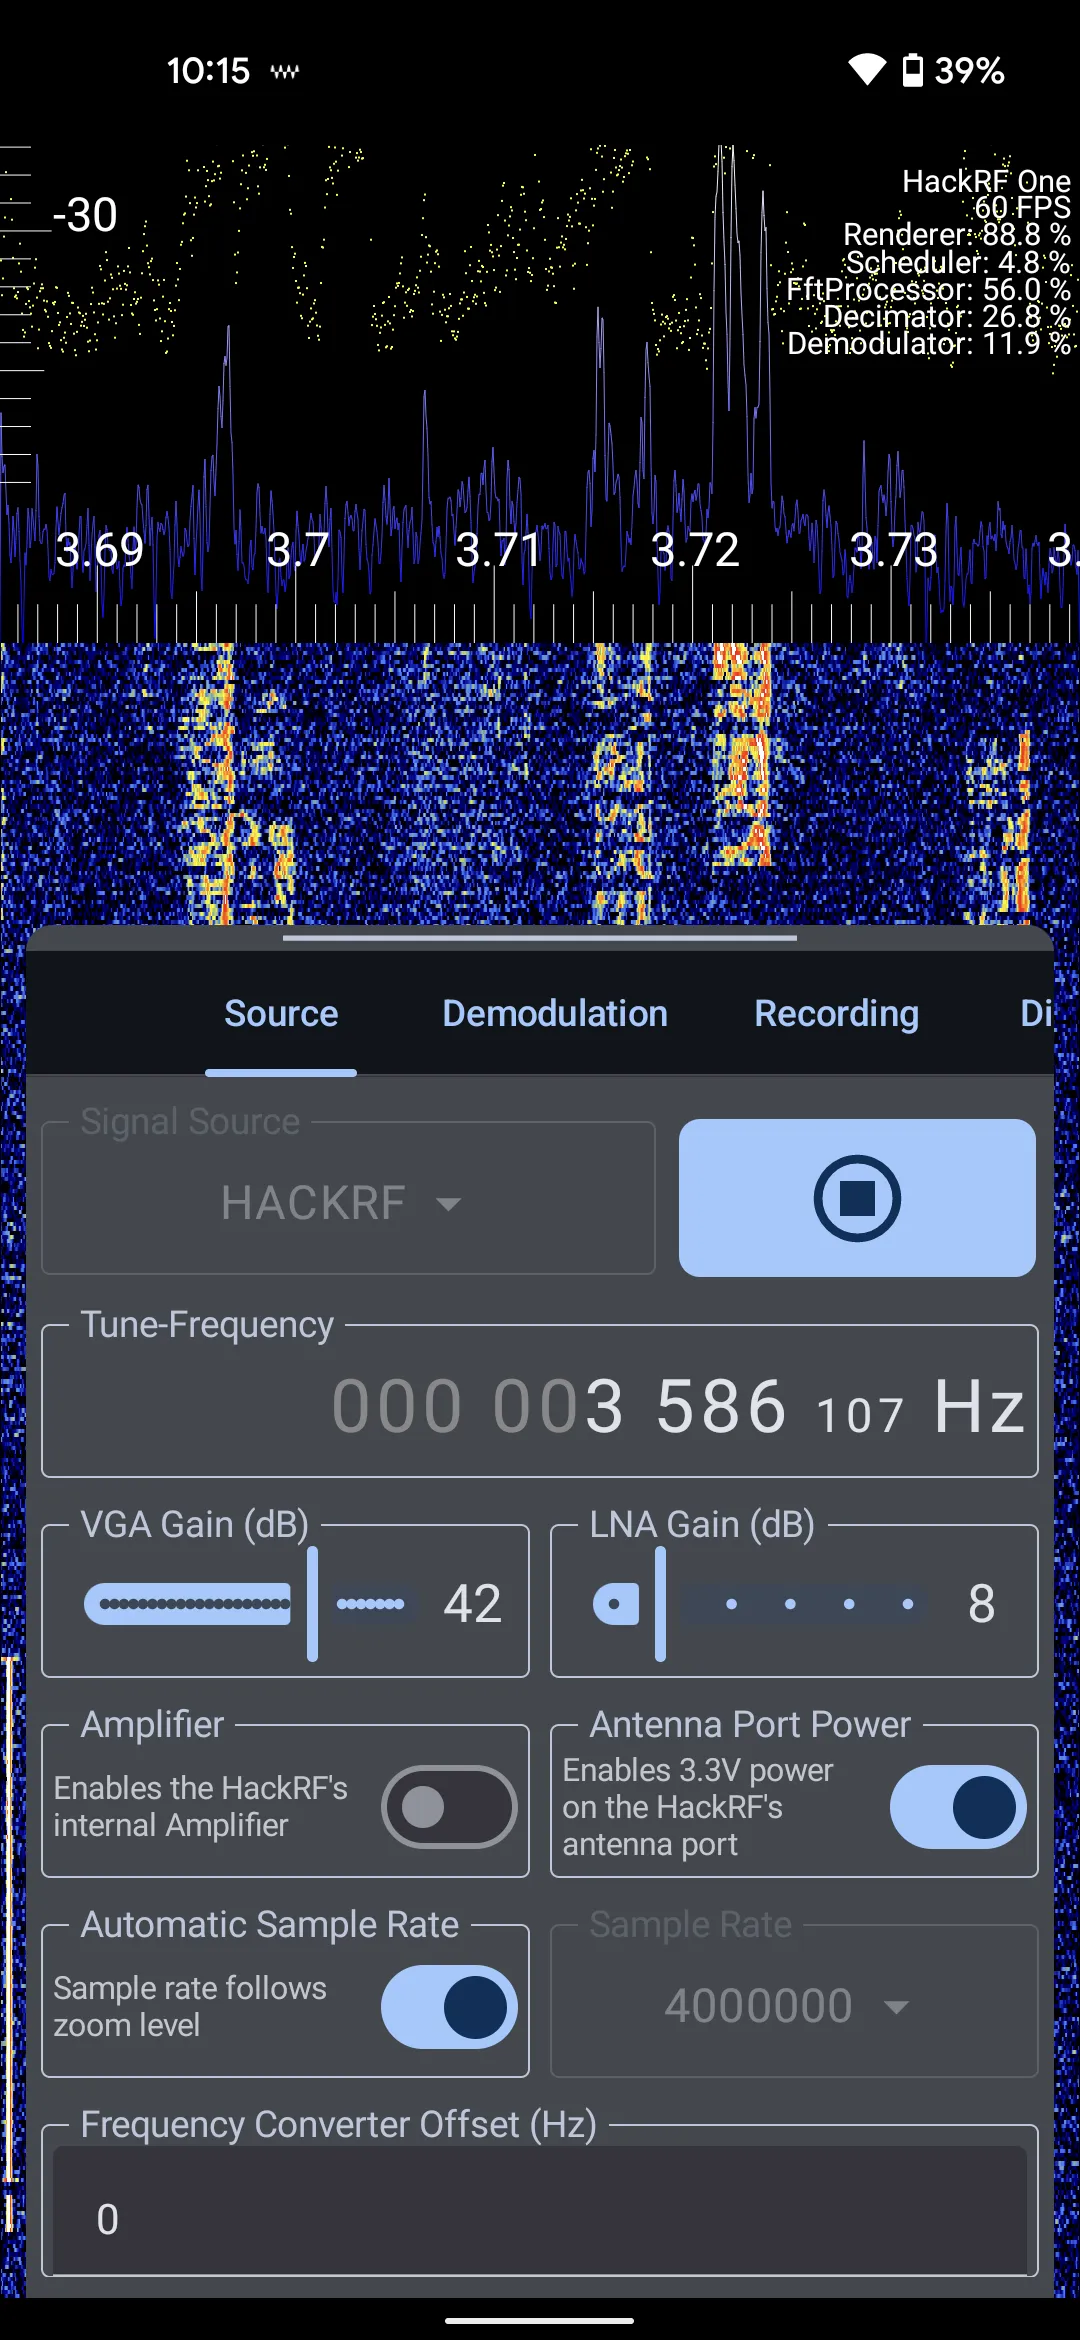Click the VGA Gain slider thumb
Image resolution: width=1080 pixels, height=2340 pixels.
[x=312, y=1603]
